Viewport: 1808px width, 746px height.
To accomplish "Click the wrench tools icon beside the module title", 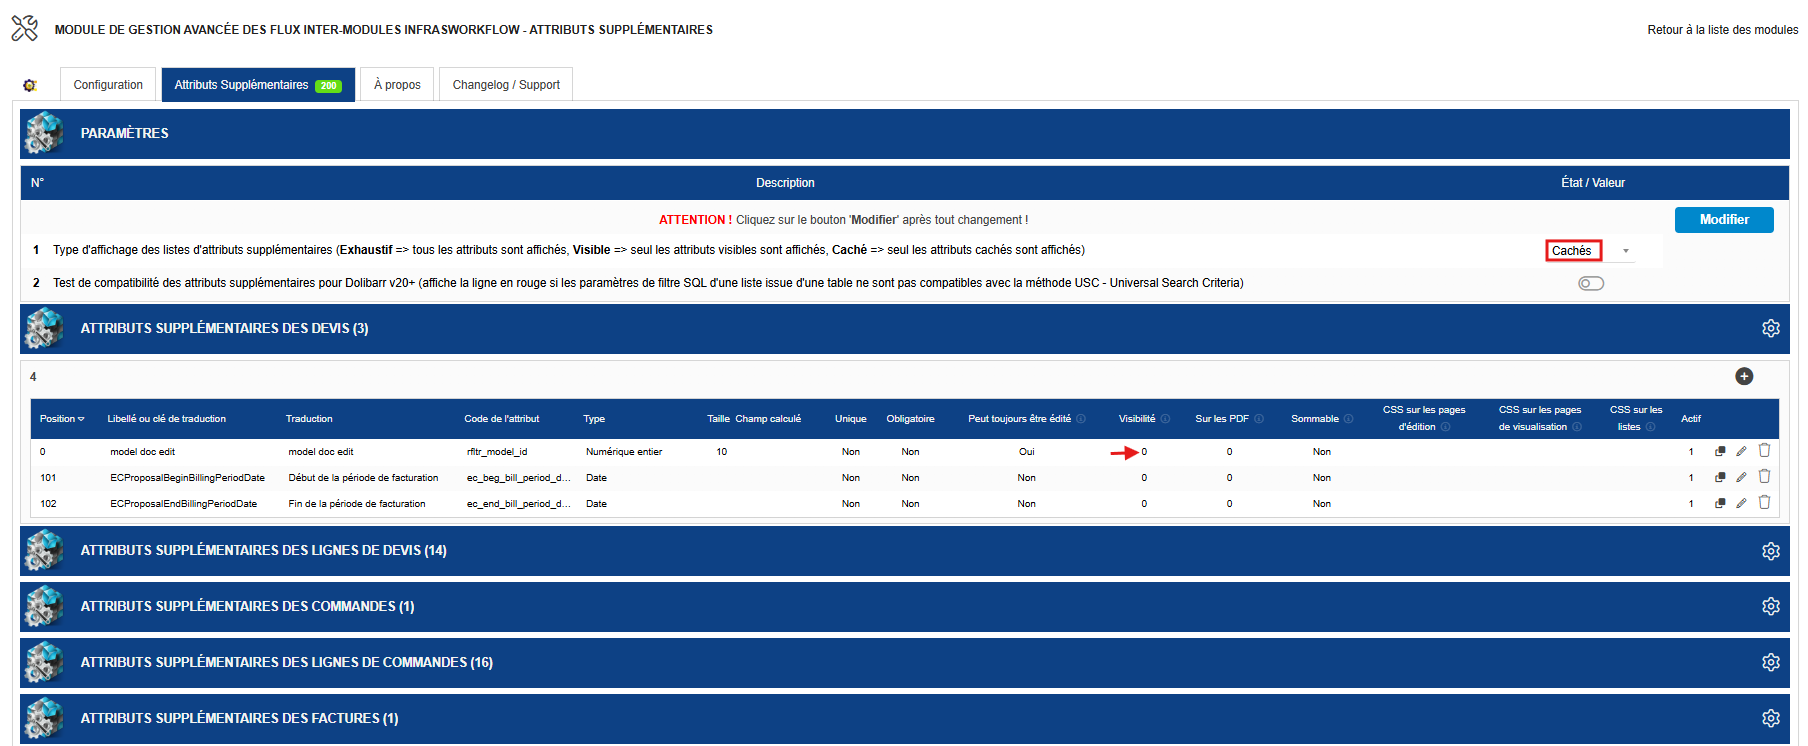I will click(x=25, y=28).
